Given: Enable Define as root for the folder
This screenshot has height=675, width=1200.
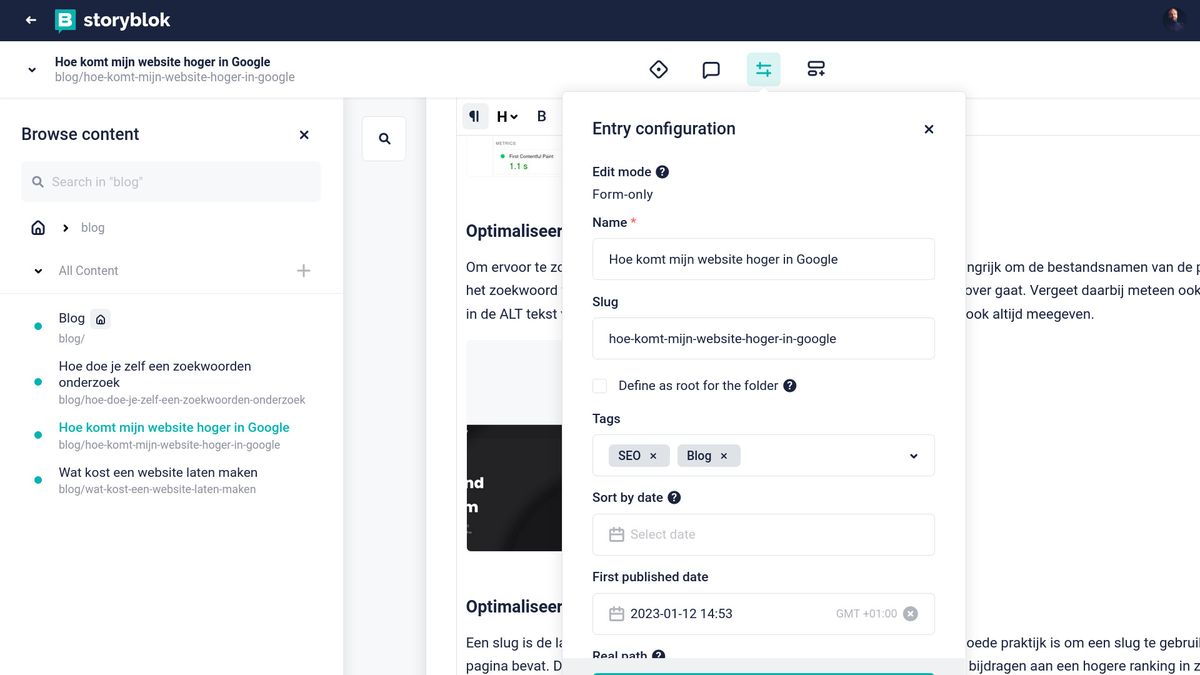Looking at the screenshot, I should pos(600,386).
